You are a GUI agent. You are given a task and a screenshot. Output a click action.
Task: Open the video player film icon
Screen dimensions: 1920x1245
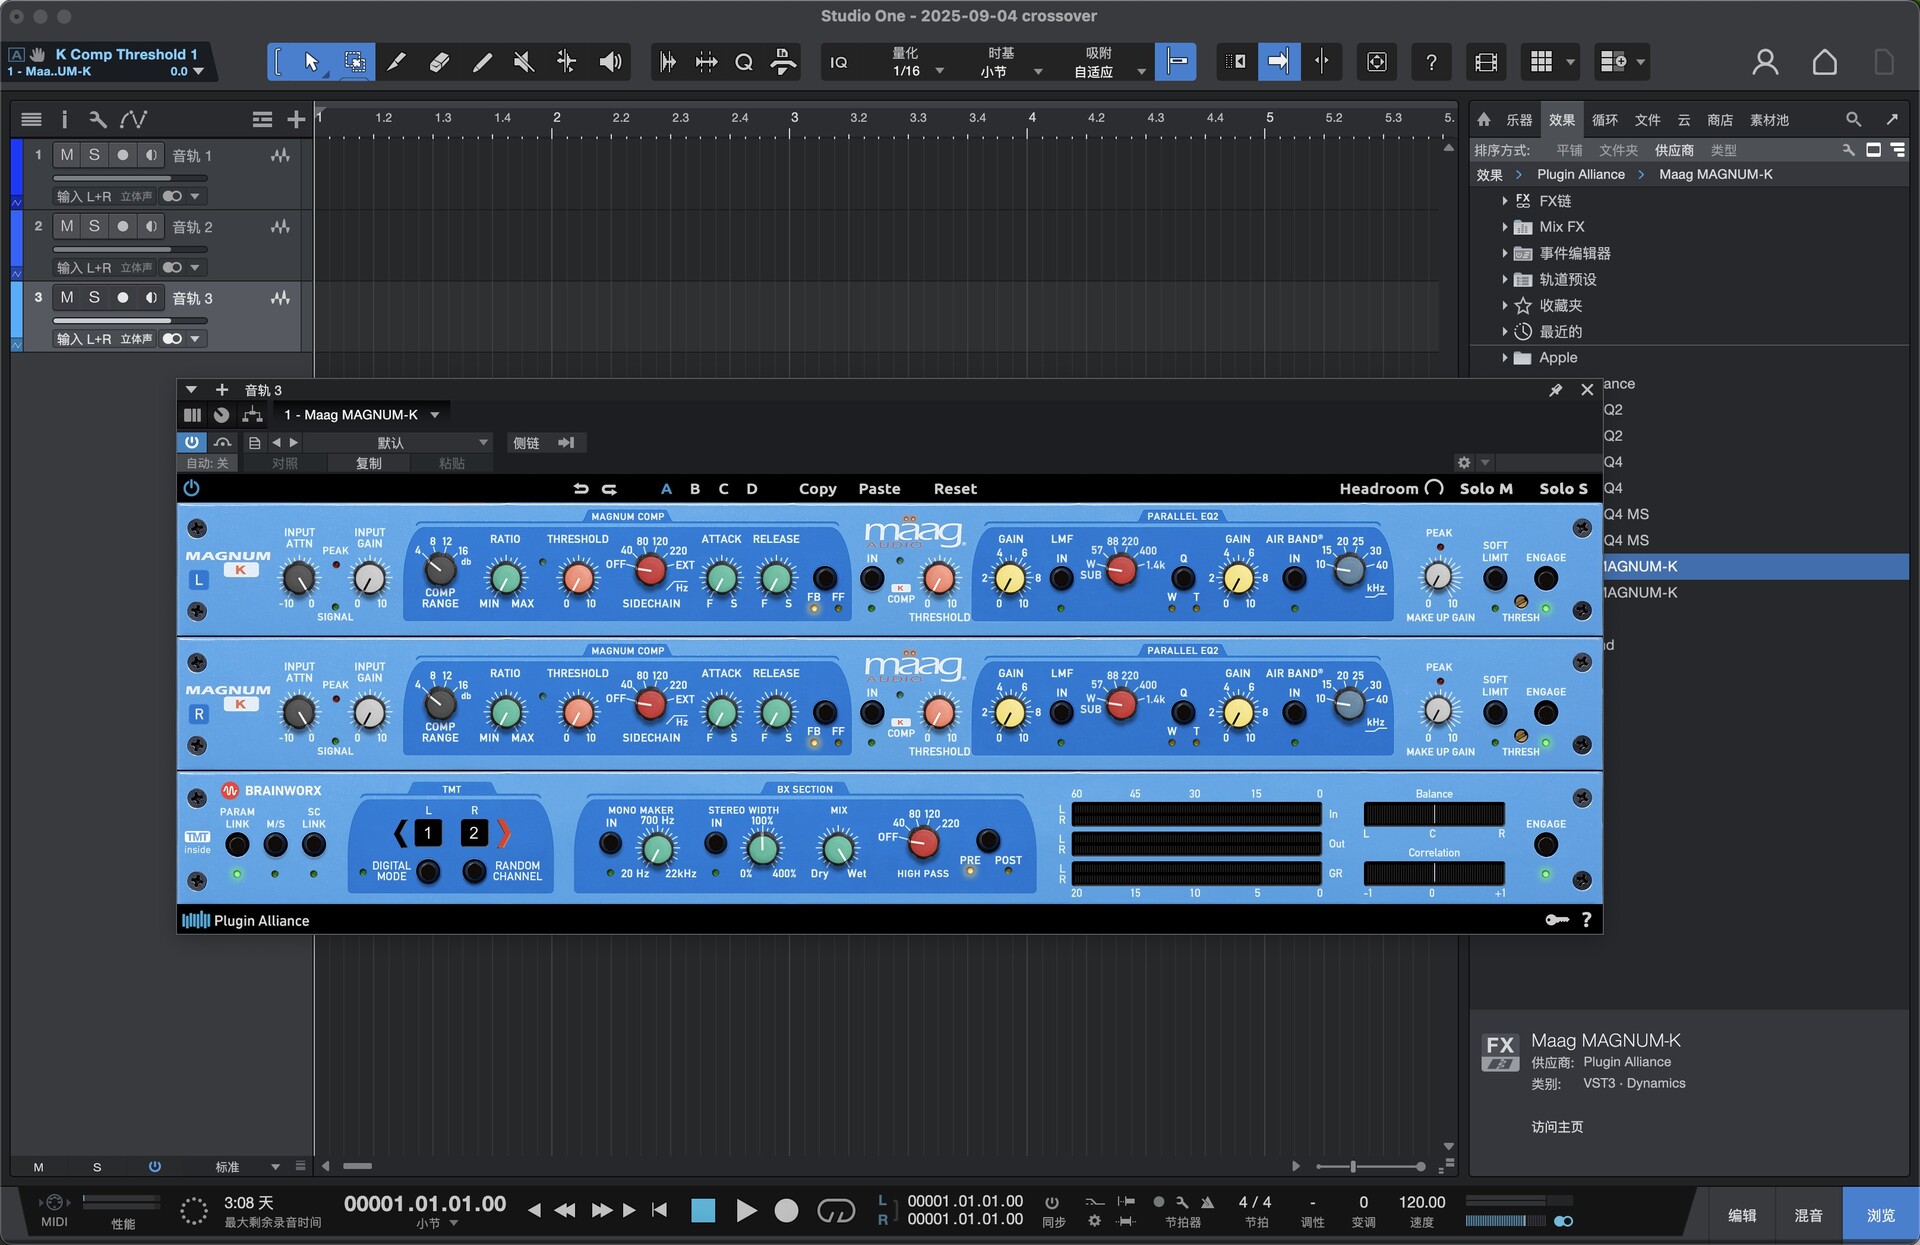pos(1486,62)
